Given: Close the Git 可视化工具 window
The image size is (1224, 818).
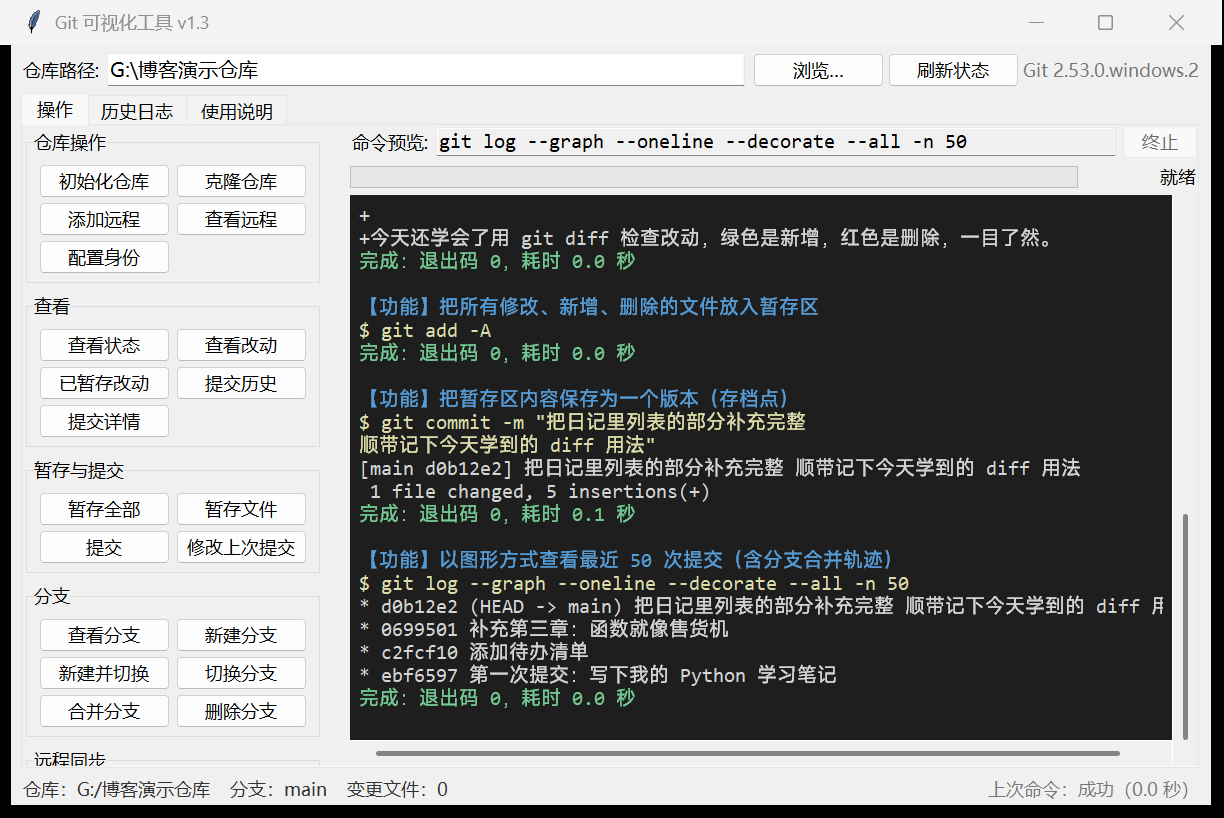Looking at the screenshot, I should pyautogui.click(x=1177, y=22).
